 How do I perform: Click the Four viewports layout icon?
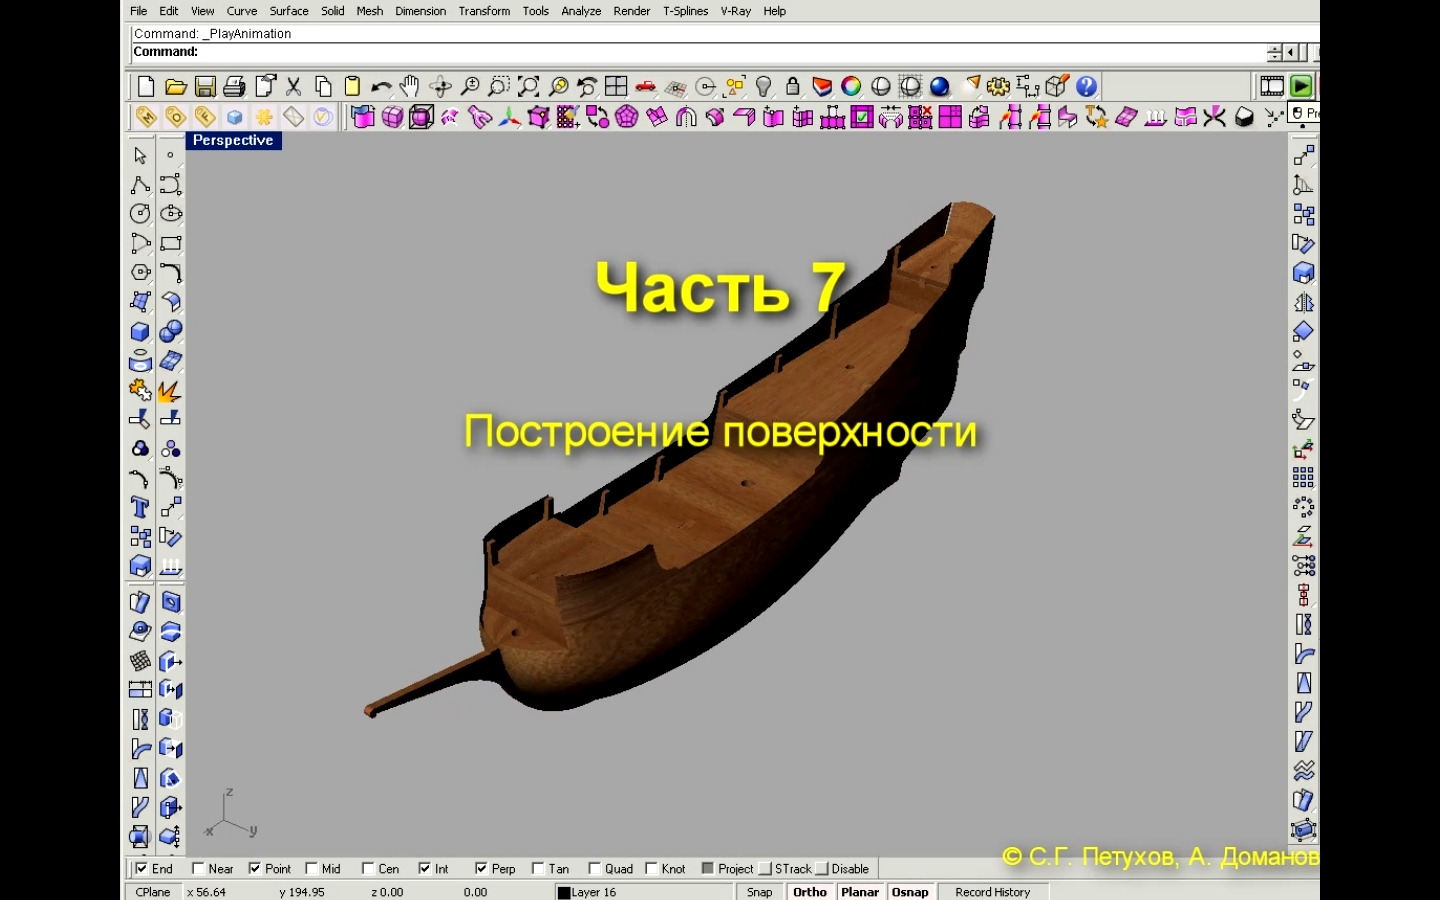click(x=616, y=87)
